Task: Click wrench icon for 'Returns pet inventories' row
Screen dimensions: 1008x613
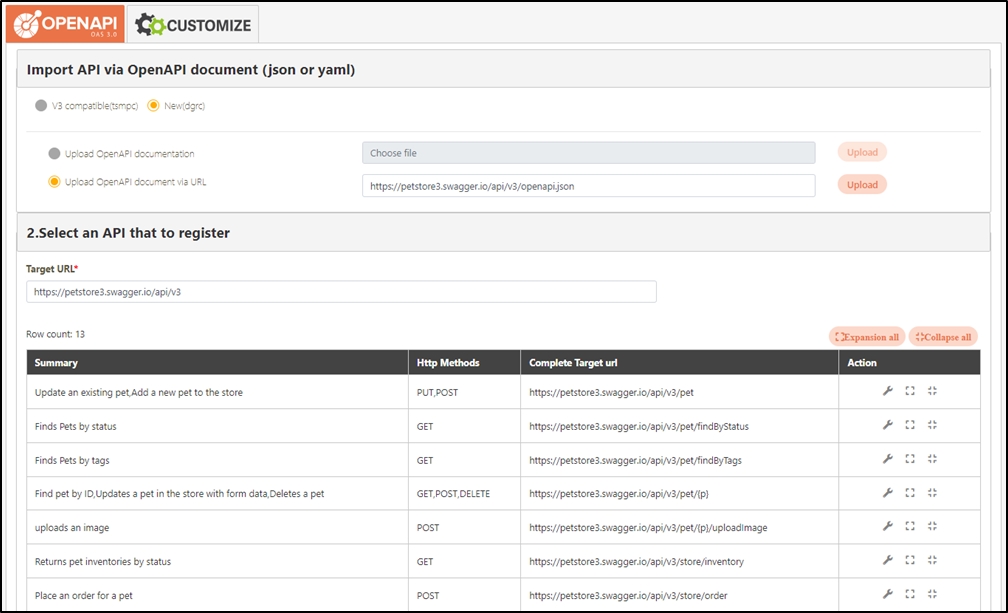Action: pyautogui.click(x=887, y=560)
